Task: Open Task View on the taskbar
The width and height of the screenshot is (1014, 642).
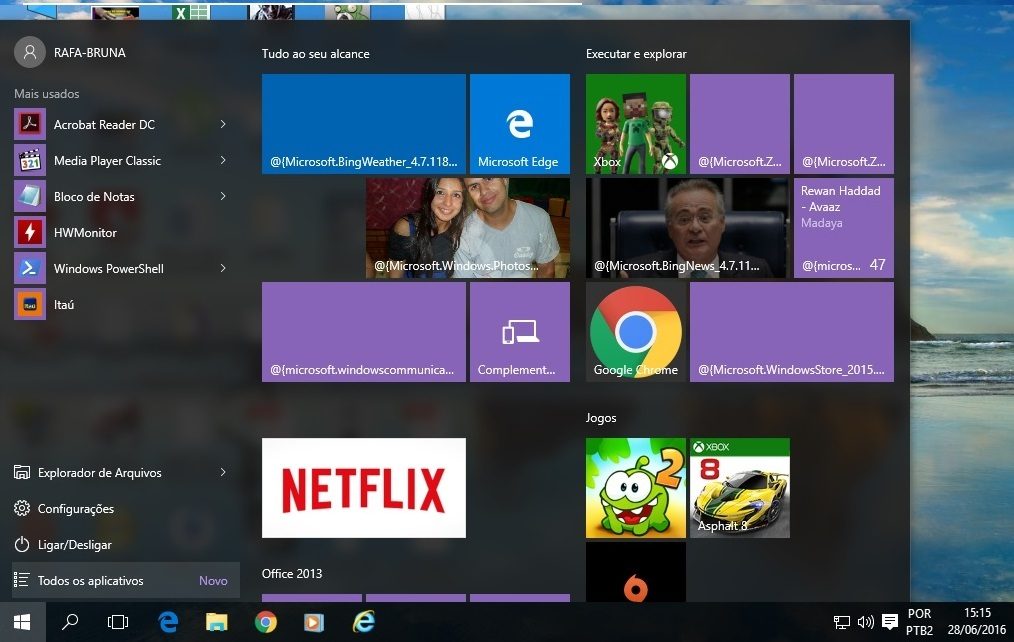Action: coord(118,622)
